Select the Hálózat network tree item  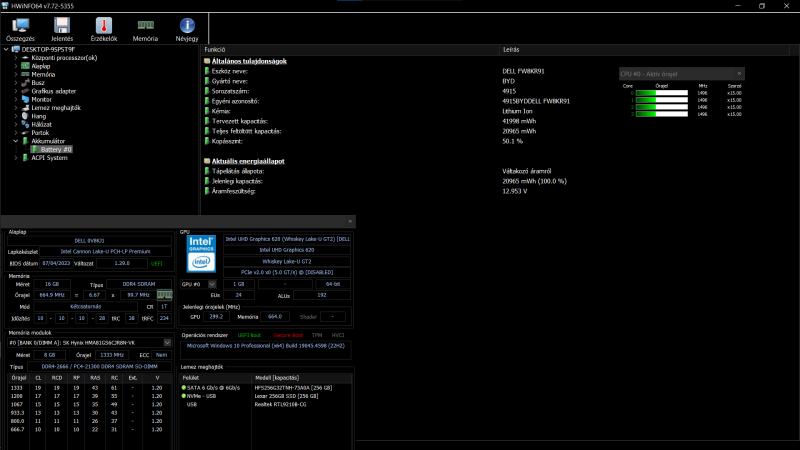[x=41, y=124]
